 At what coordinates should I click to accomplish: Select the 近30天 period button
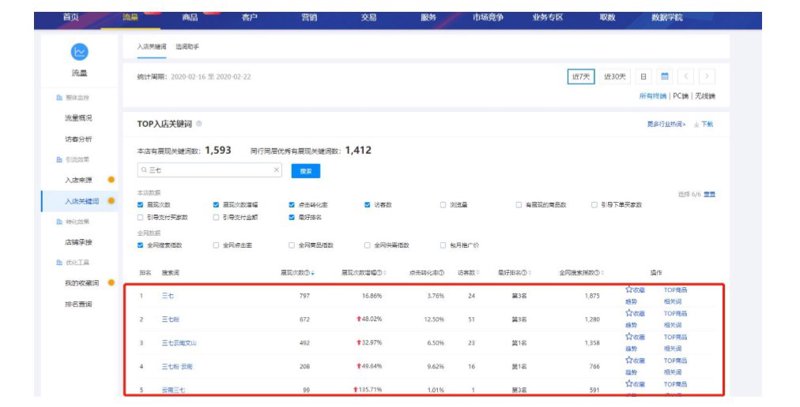pos(615,77)
